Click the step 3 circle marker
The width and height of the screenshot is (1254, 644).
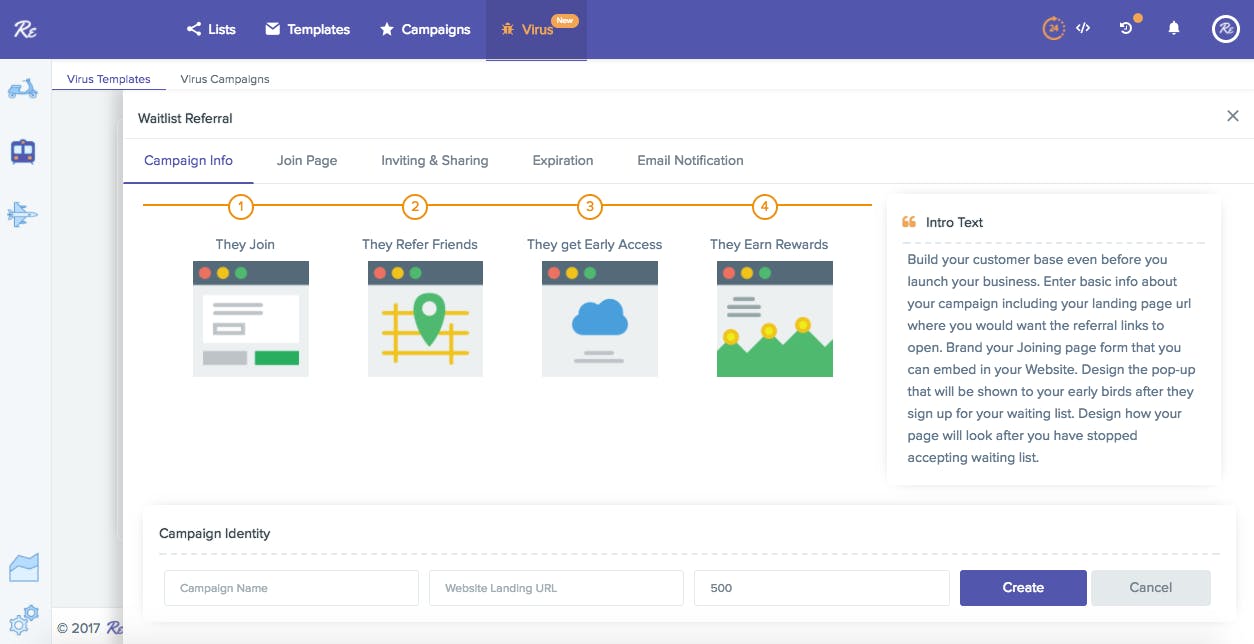(590, 208)
